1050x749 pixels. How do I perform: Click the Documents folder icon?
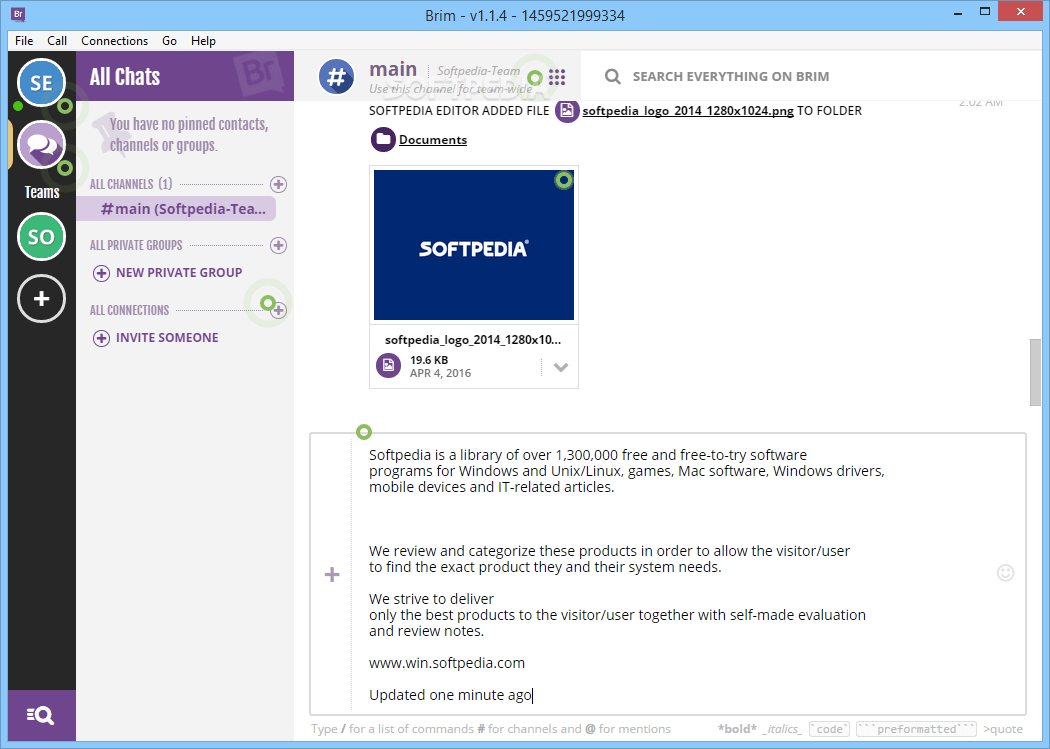[383, 139]
